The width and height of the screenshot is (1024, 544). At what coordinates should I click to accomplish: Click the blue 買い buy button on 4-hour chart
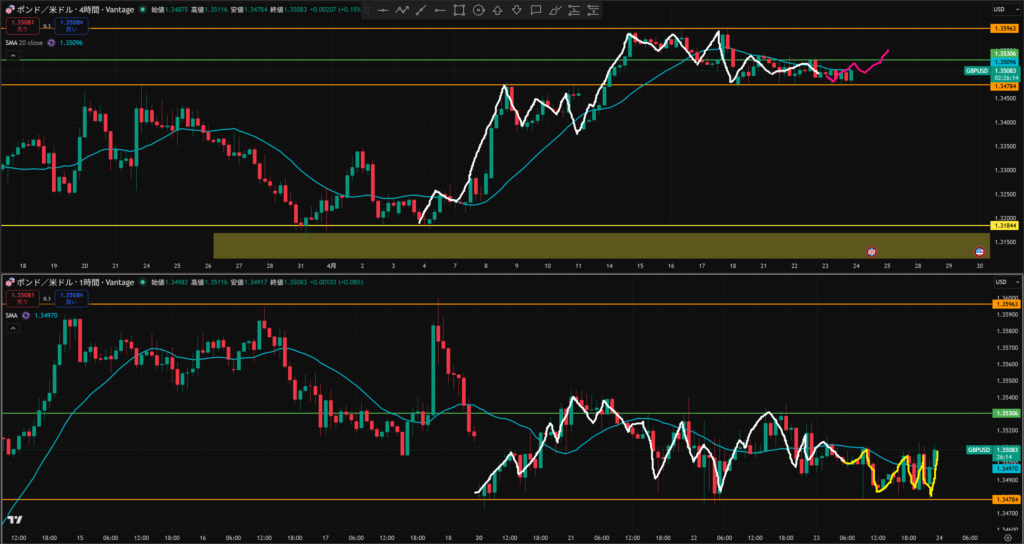tap(71, 24)
